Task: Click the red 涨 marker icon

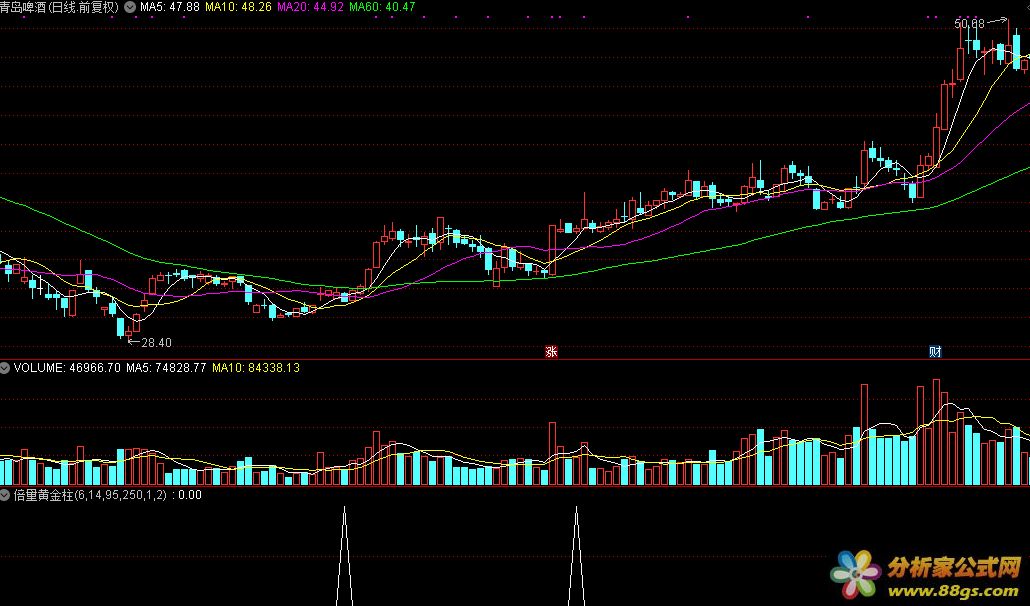Action: tap(551, 351)
